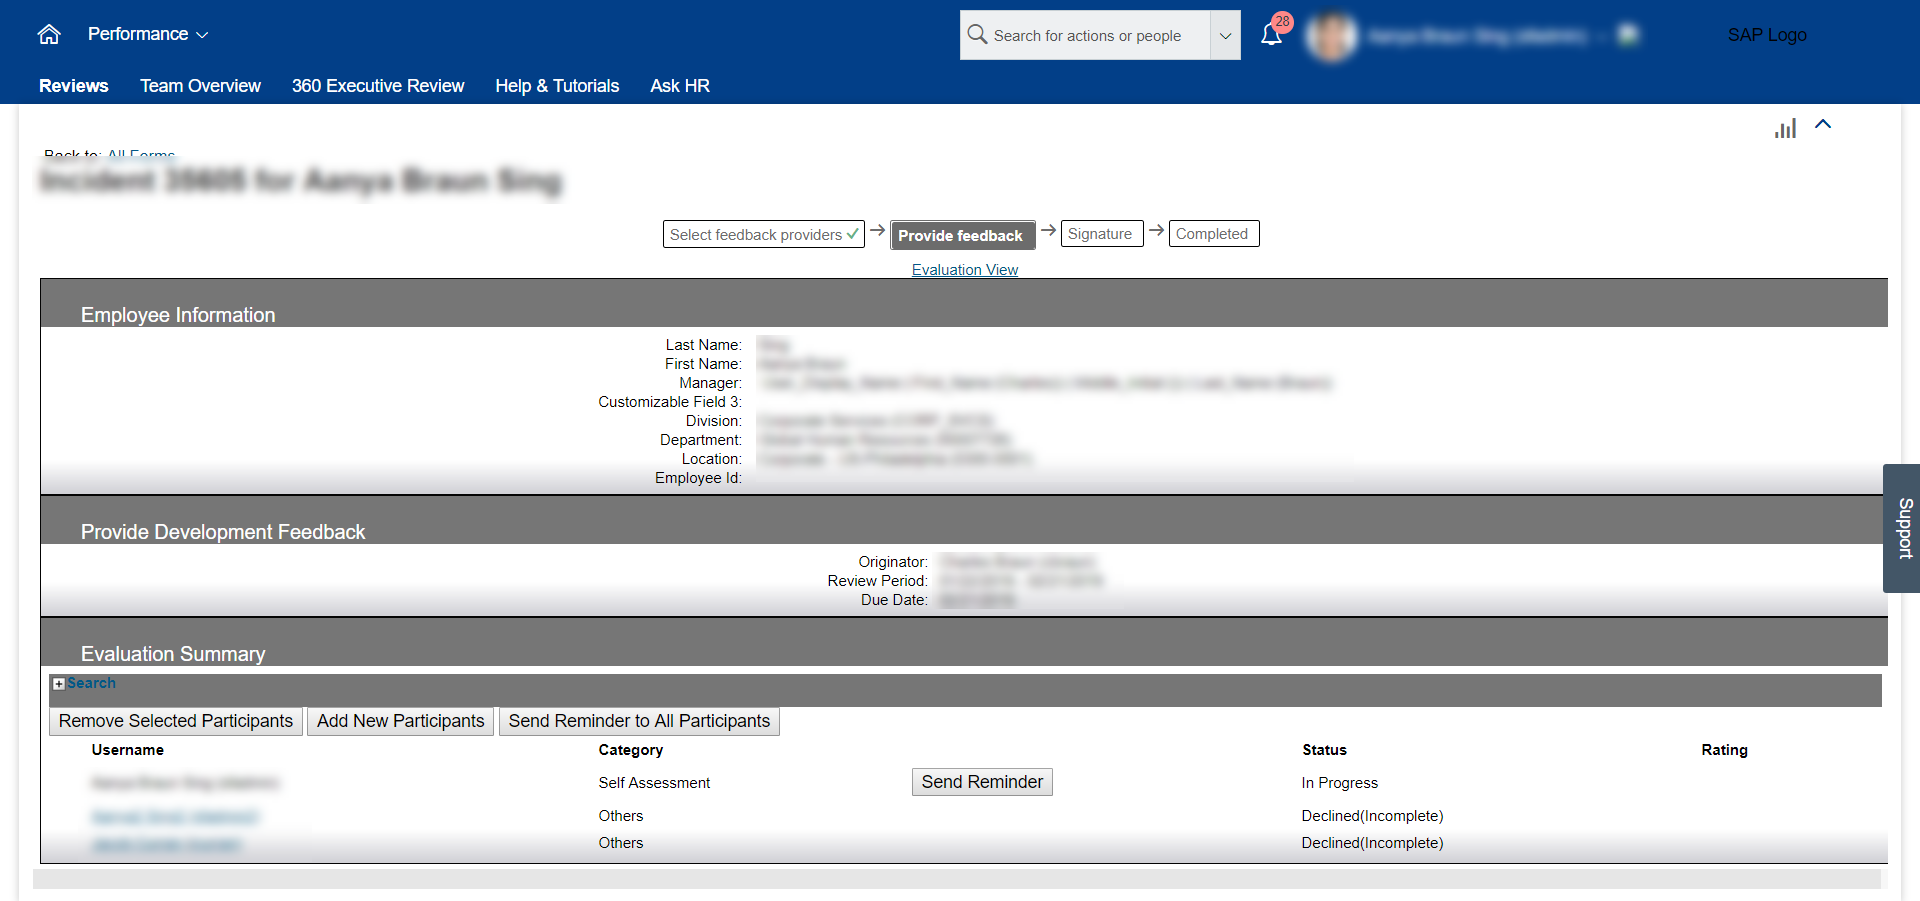Open the 360 Executive Review tab
The width and height of the screenshot is (1920, 901).
378,86
